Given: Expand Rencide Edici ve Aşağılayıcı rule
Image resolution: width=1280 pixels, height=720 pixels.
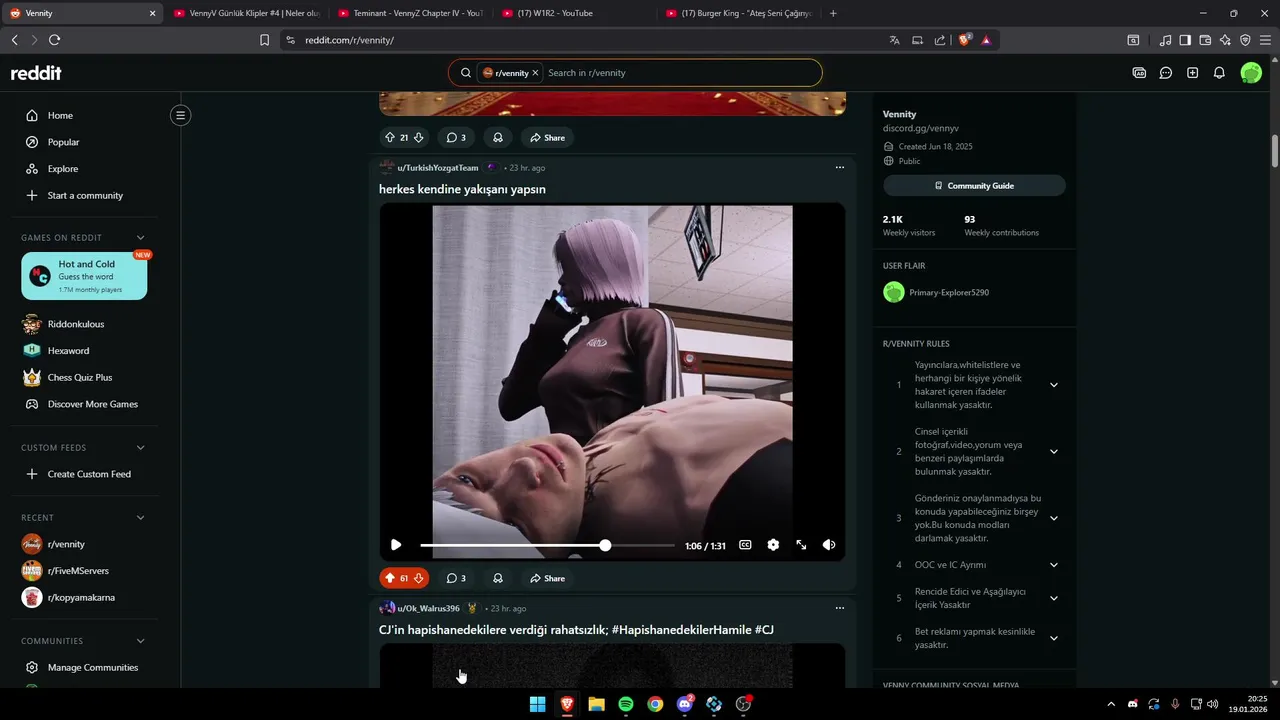Looking at the screenshot, I should 1053,598.
